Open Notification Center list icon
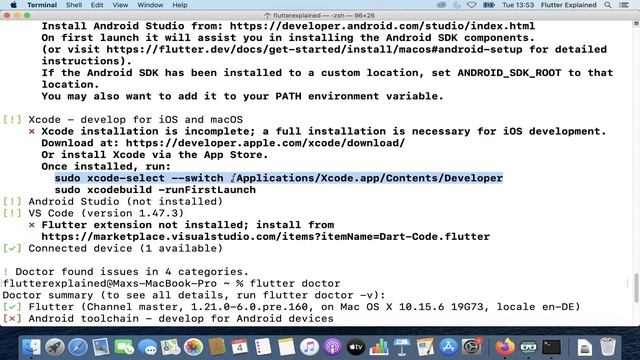This screenshot has width=640, height=360. (x=624, y=5)
